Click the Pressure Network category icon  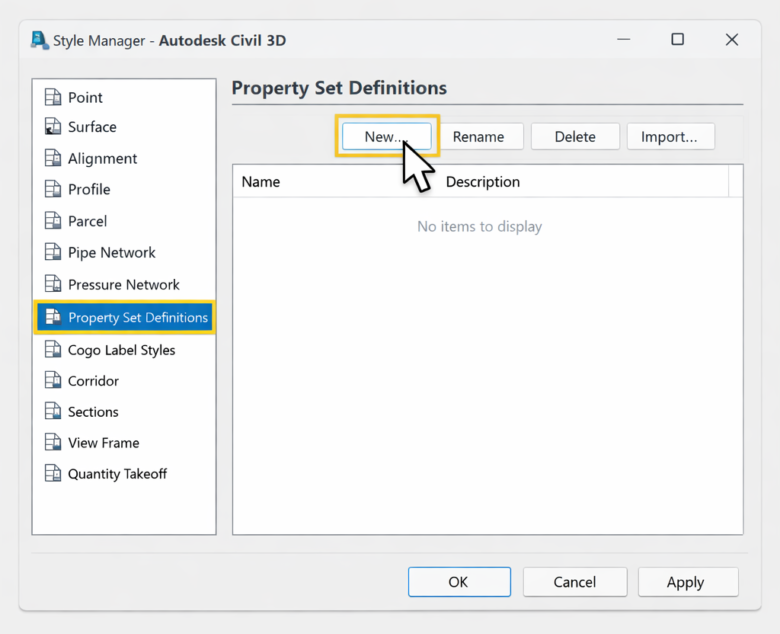53,284
